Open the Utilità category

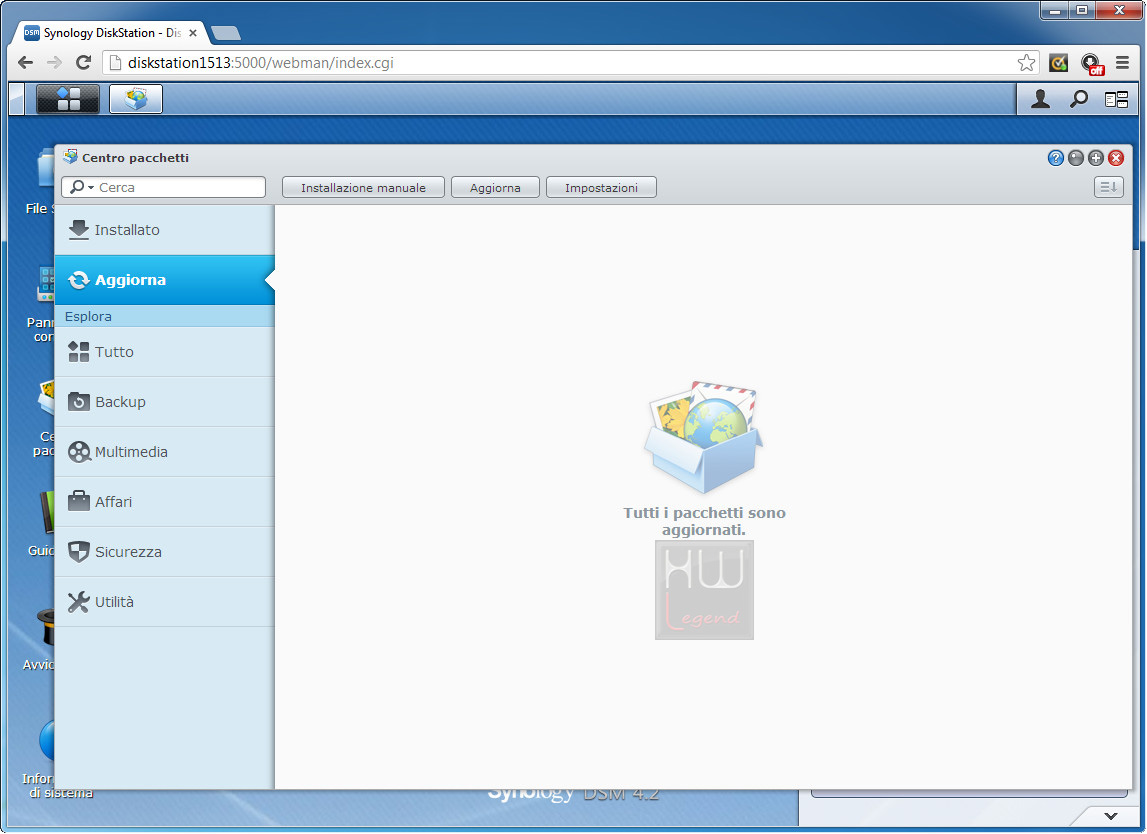165,601
